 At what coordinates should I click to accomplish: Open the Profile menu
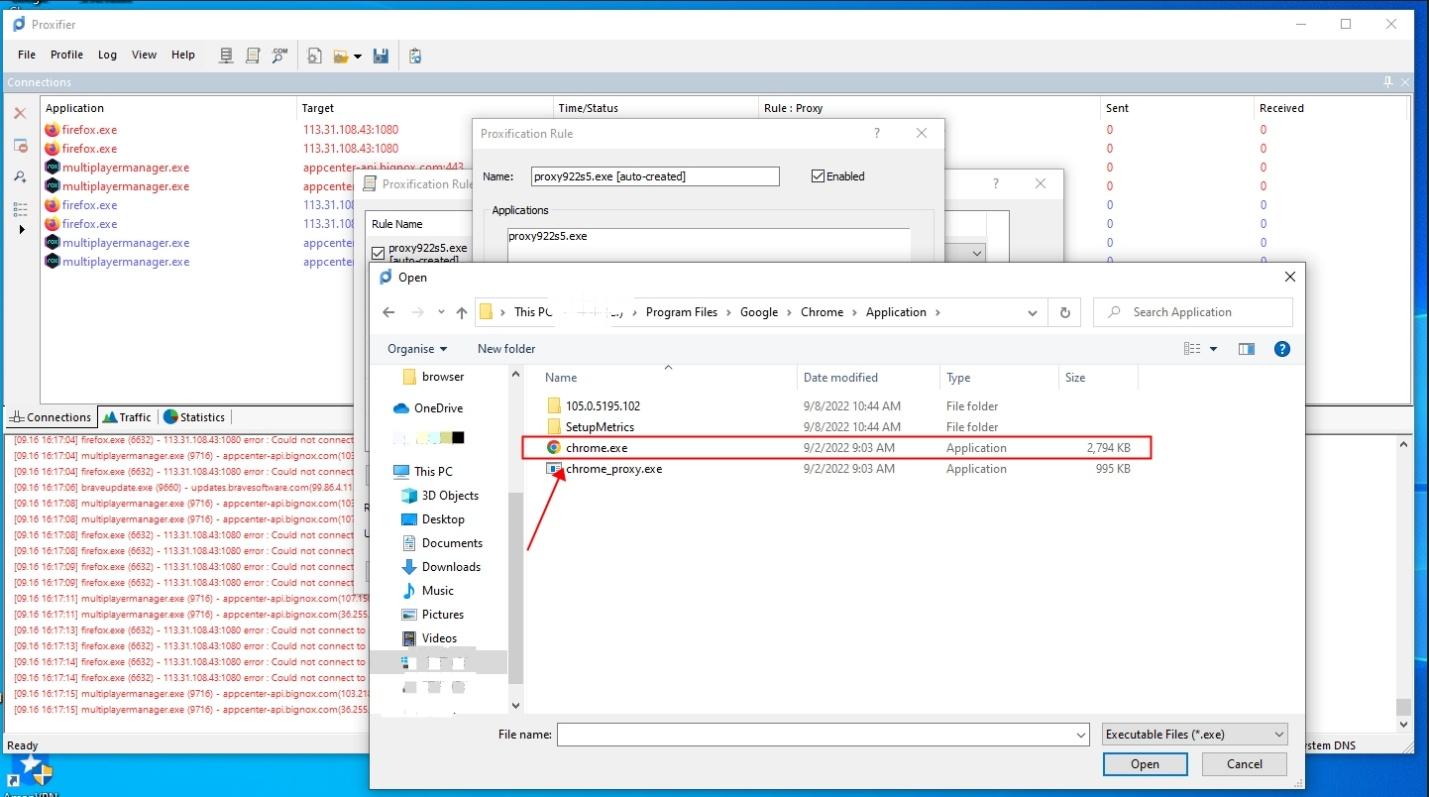tap(67, 55)
